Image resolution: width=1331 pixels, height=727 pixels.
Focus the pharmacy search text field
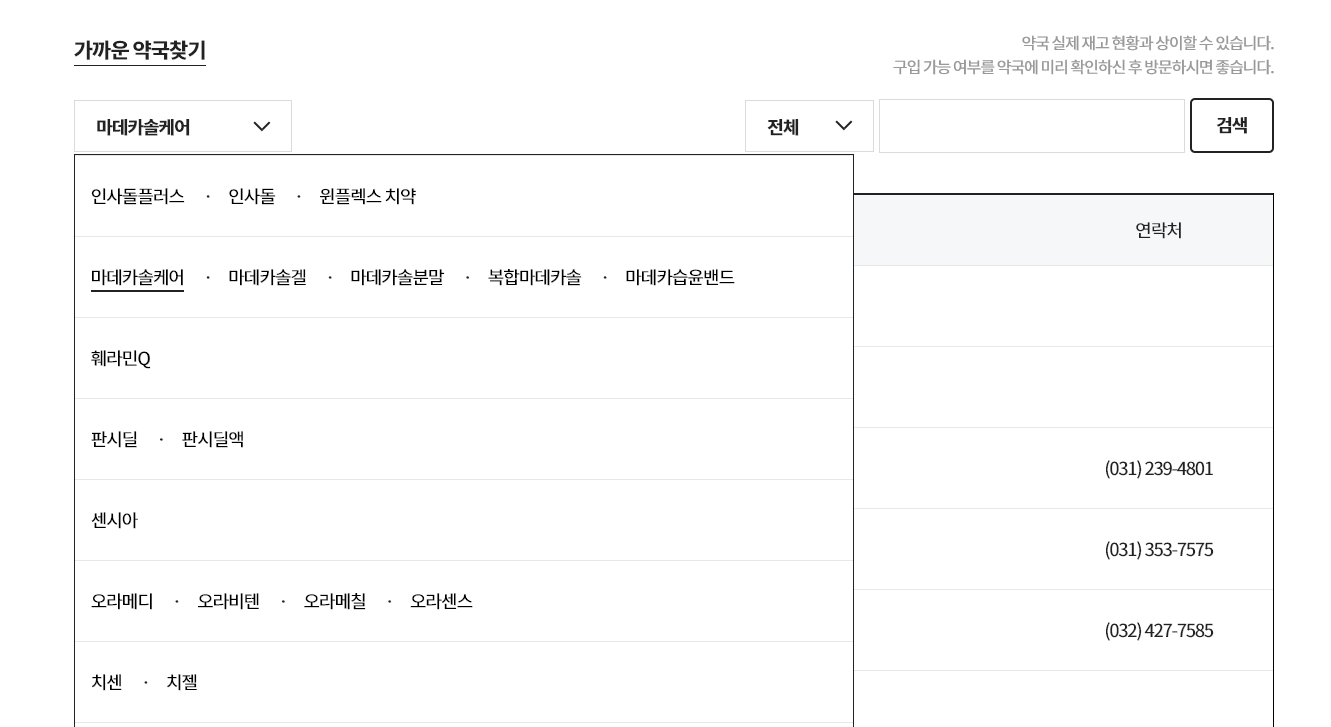1032,126
